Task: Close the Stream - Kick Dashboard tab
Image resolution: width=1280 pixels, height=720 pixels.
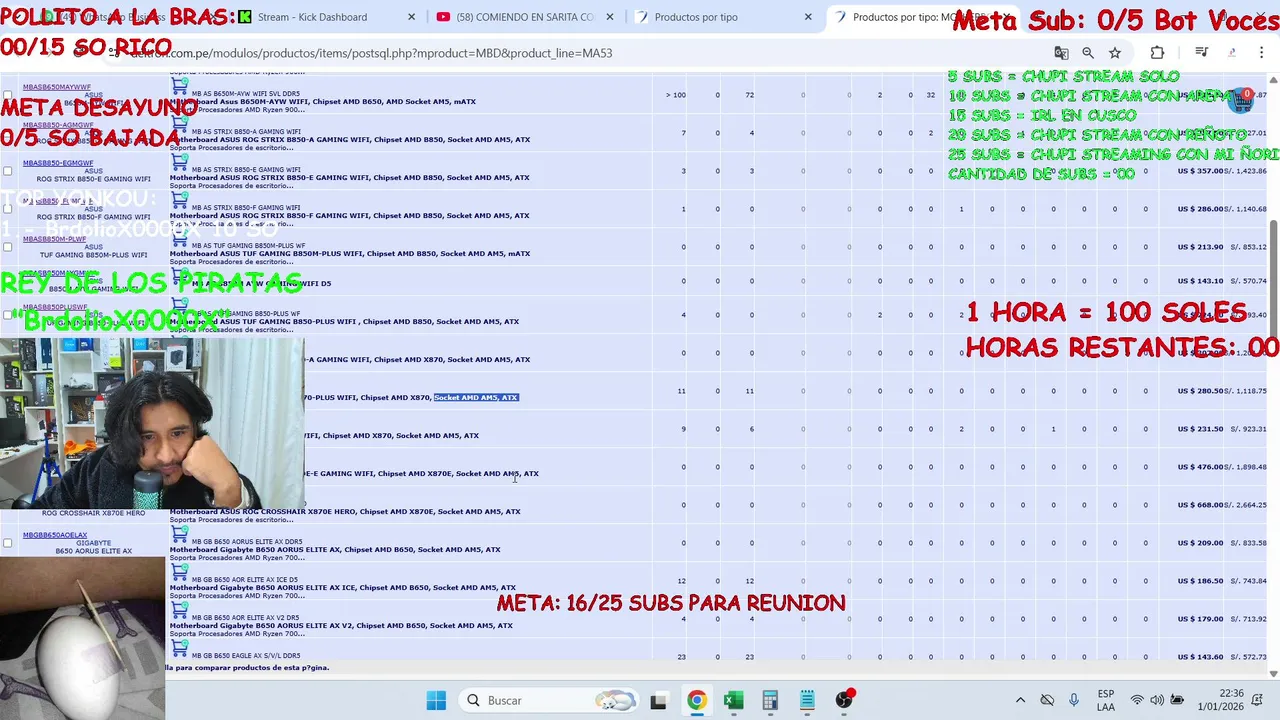Action: coord(413,17)
